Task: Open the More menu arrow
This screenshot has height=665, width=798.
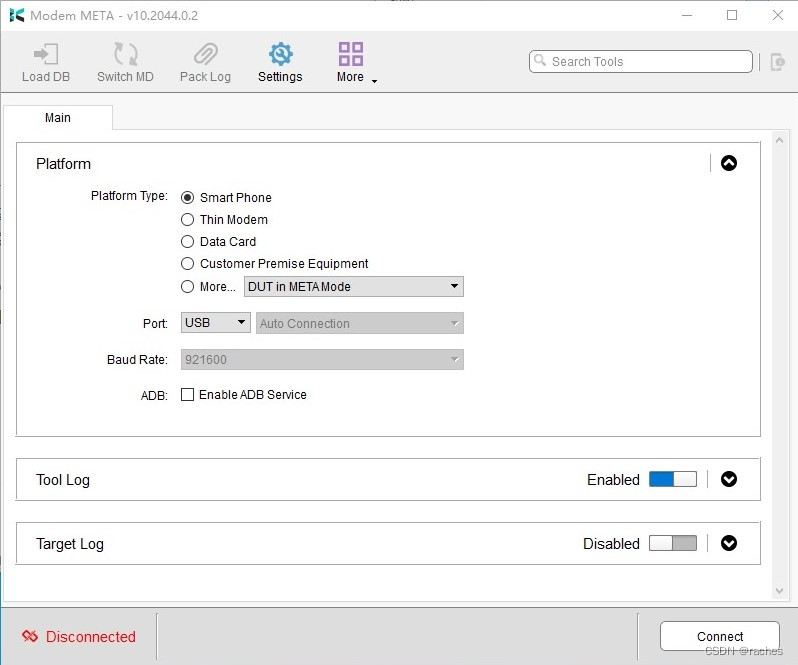Action: (x=375, y=81)
